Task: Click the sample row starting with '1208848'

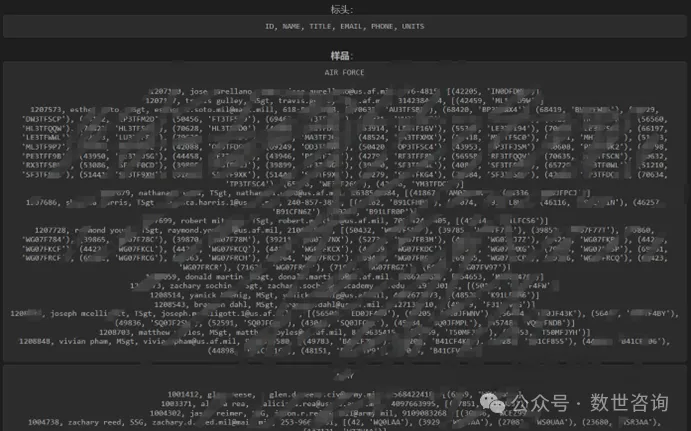Action: 345,342
